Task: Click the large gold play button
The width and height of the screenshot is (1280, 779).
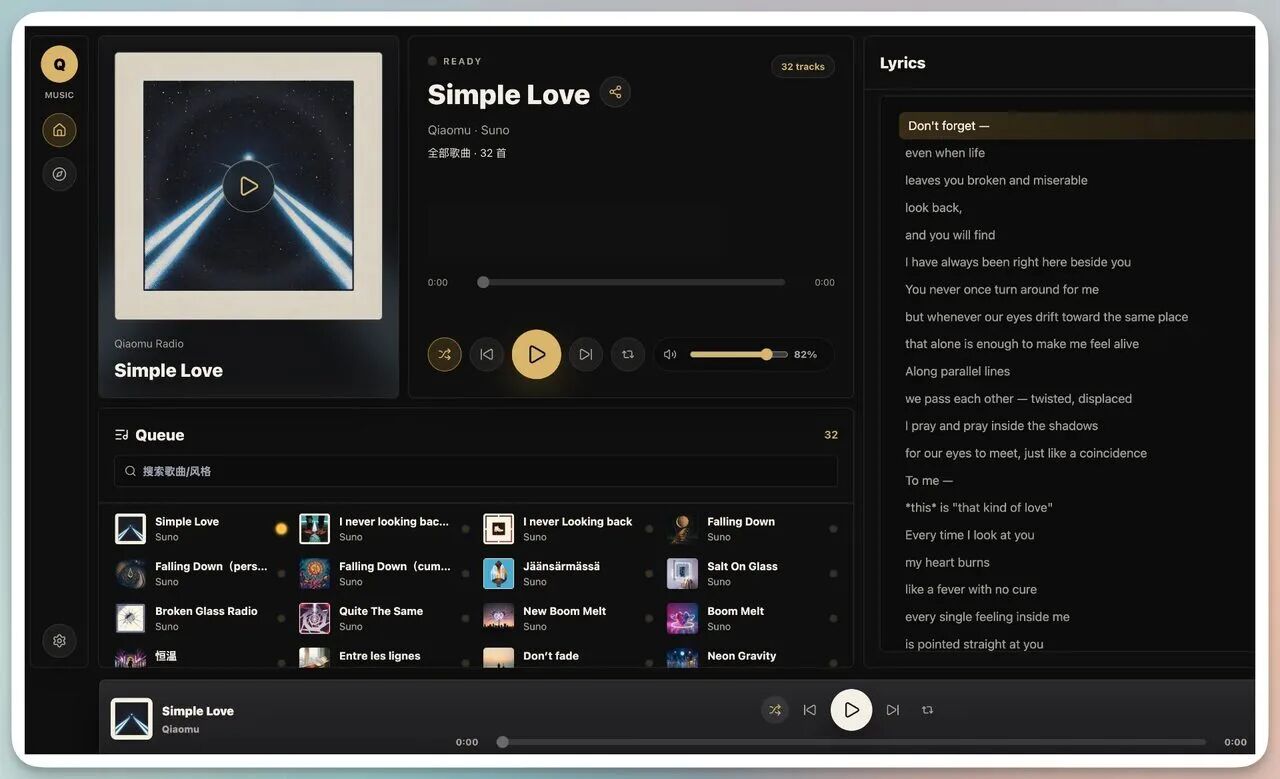Action: [537, 354]
